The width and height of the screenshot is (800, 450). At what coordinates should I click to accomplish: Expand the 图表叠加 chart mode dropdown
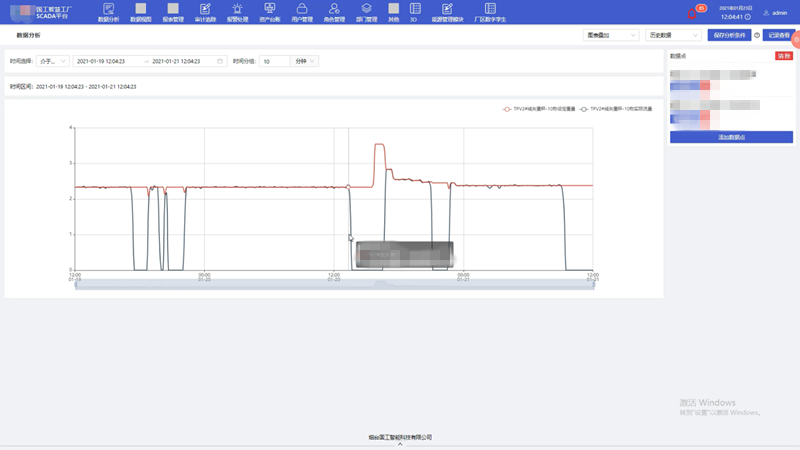(610, 35)
